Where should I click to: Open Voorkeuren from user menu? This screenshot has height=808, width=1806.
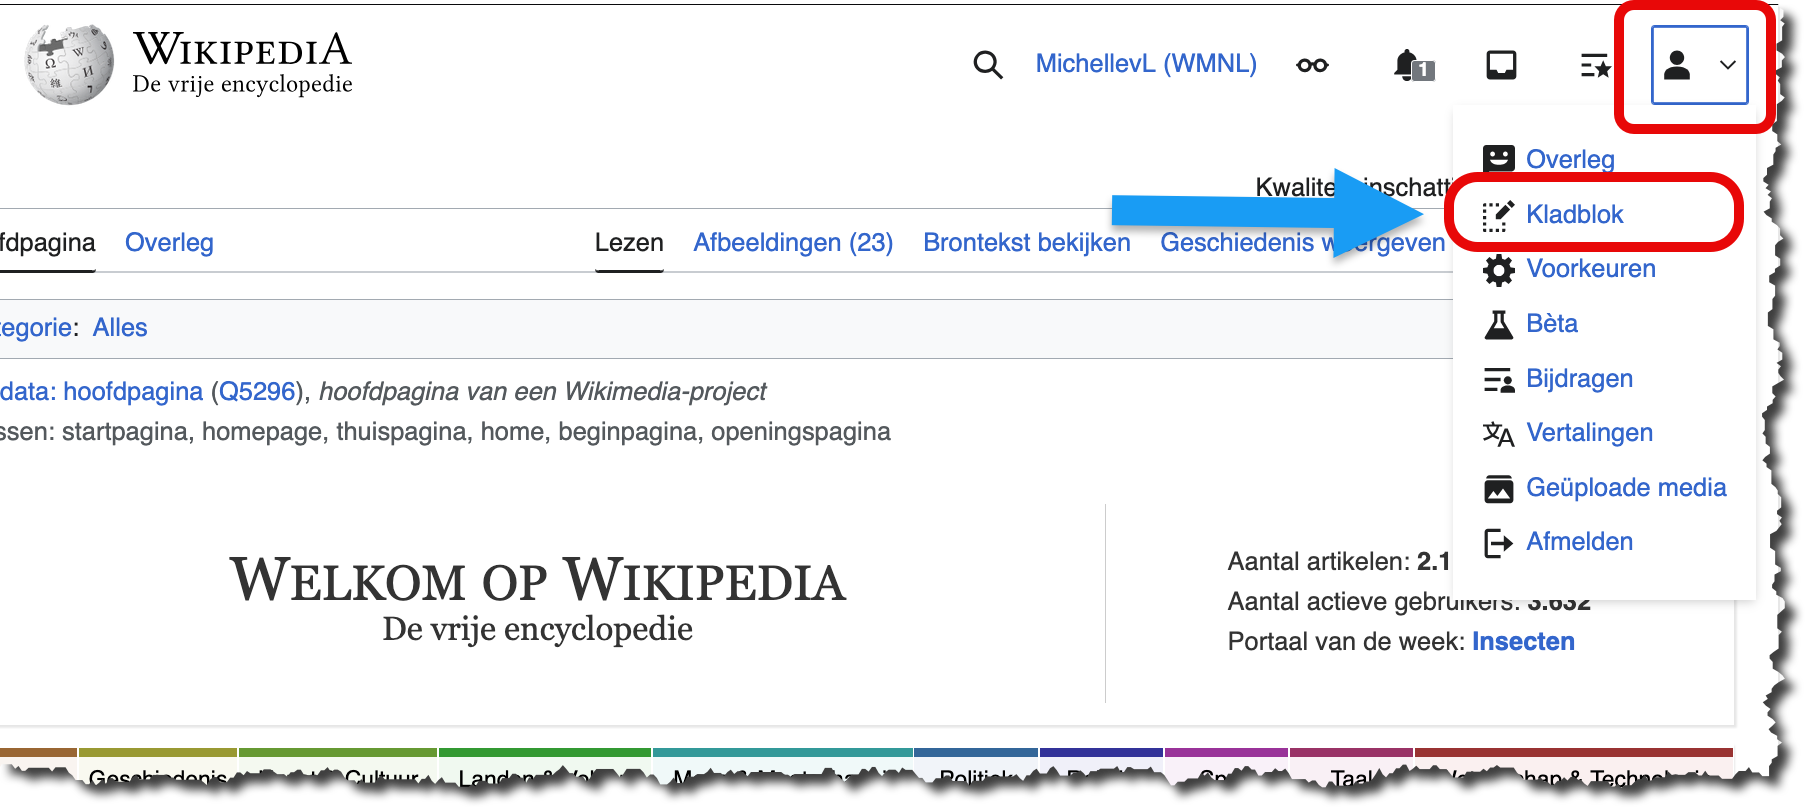click(1591, 268)
